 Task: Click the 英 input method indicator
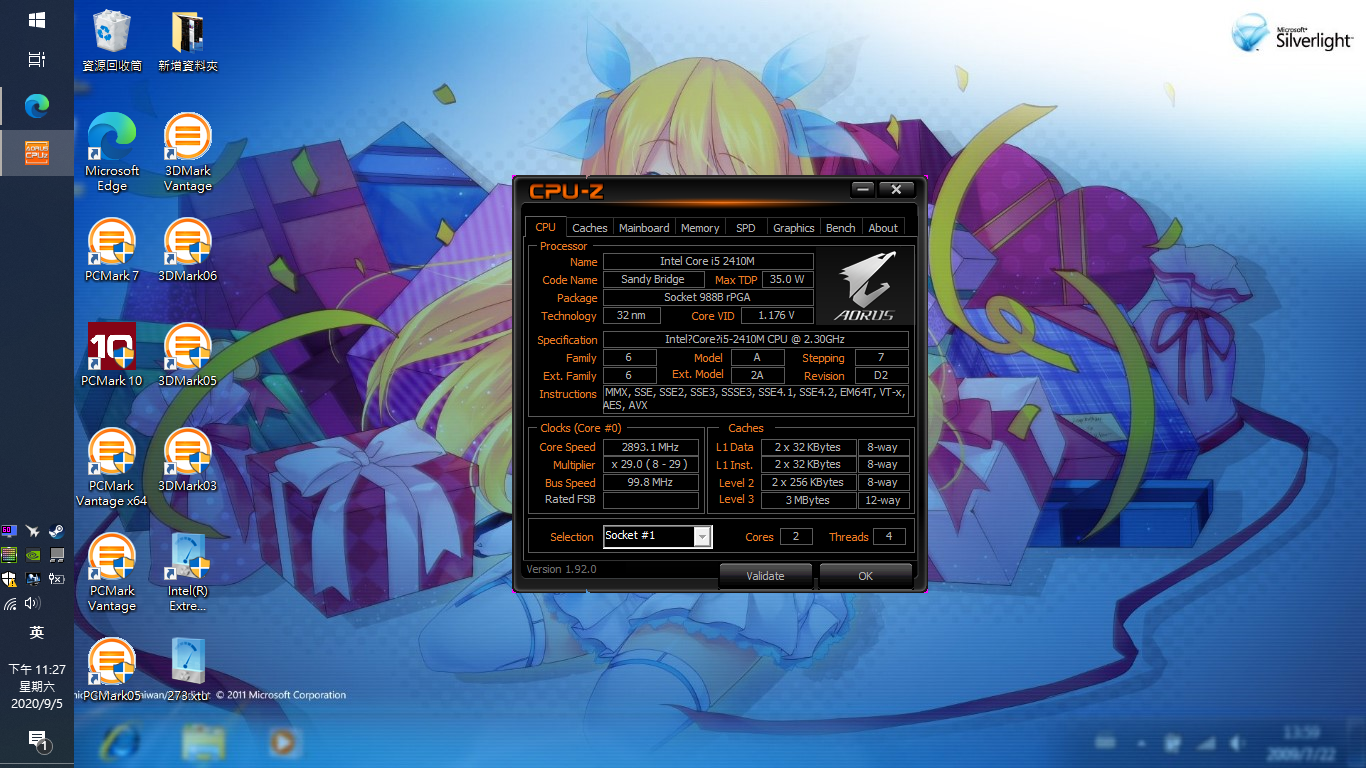point(37,633)
